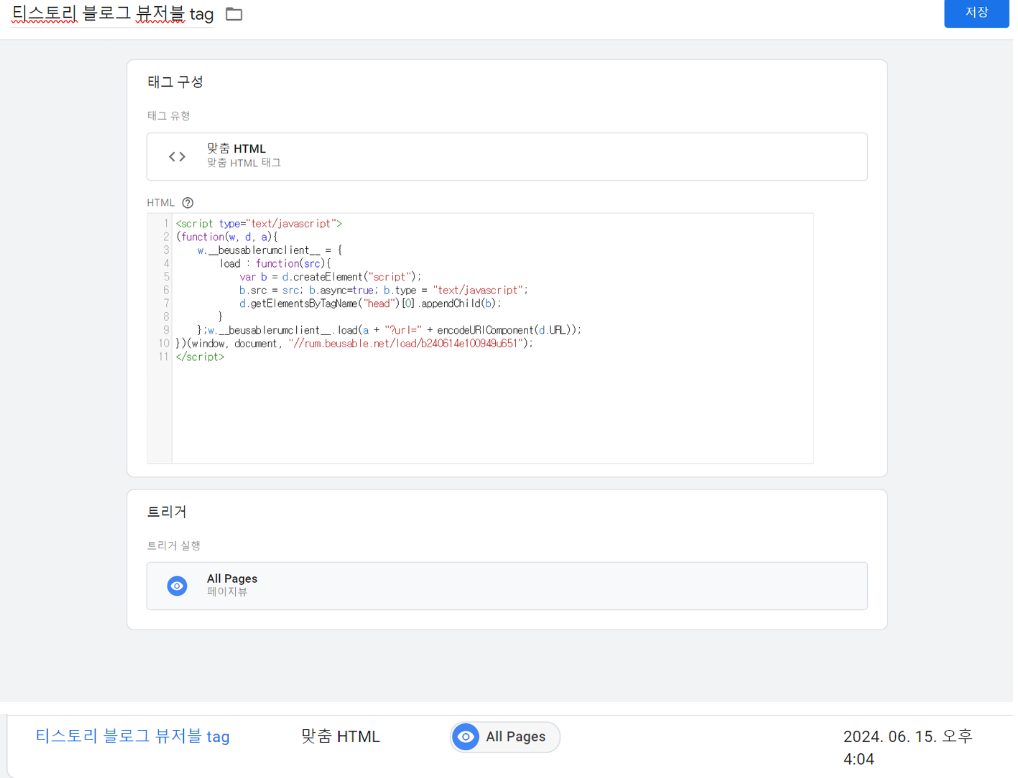Viewport: 1018px width, 778px height.
Task: Open the HTML help question mark icon
Action: [x=188, y=203]
